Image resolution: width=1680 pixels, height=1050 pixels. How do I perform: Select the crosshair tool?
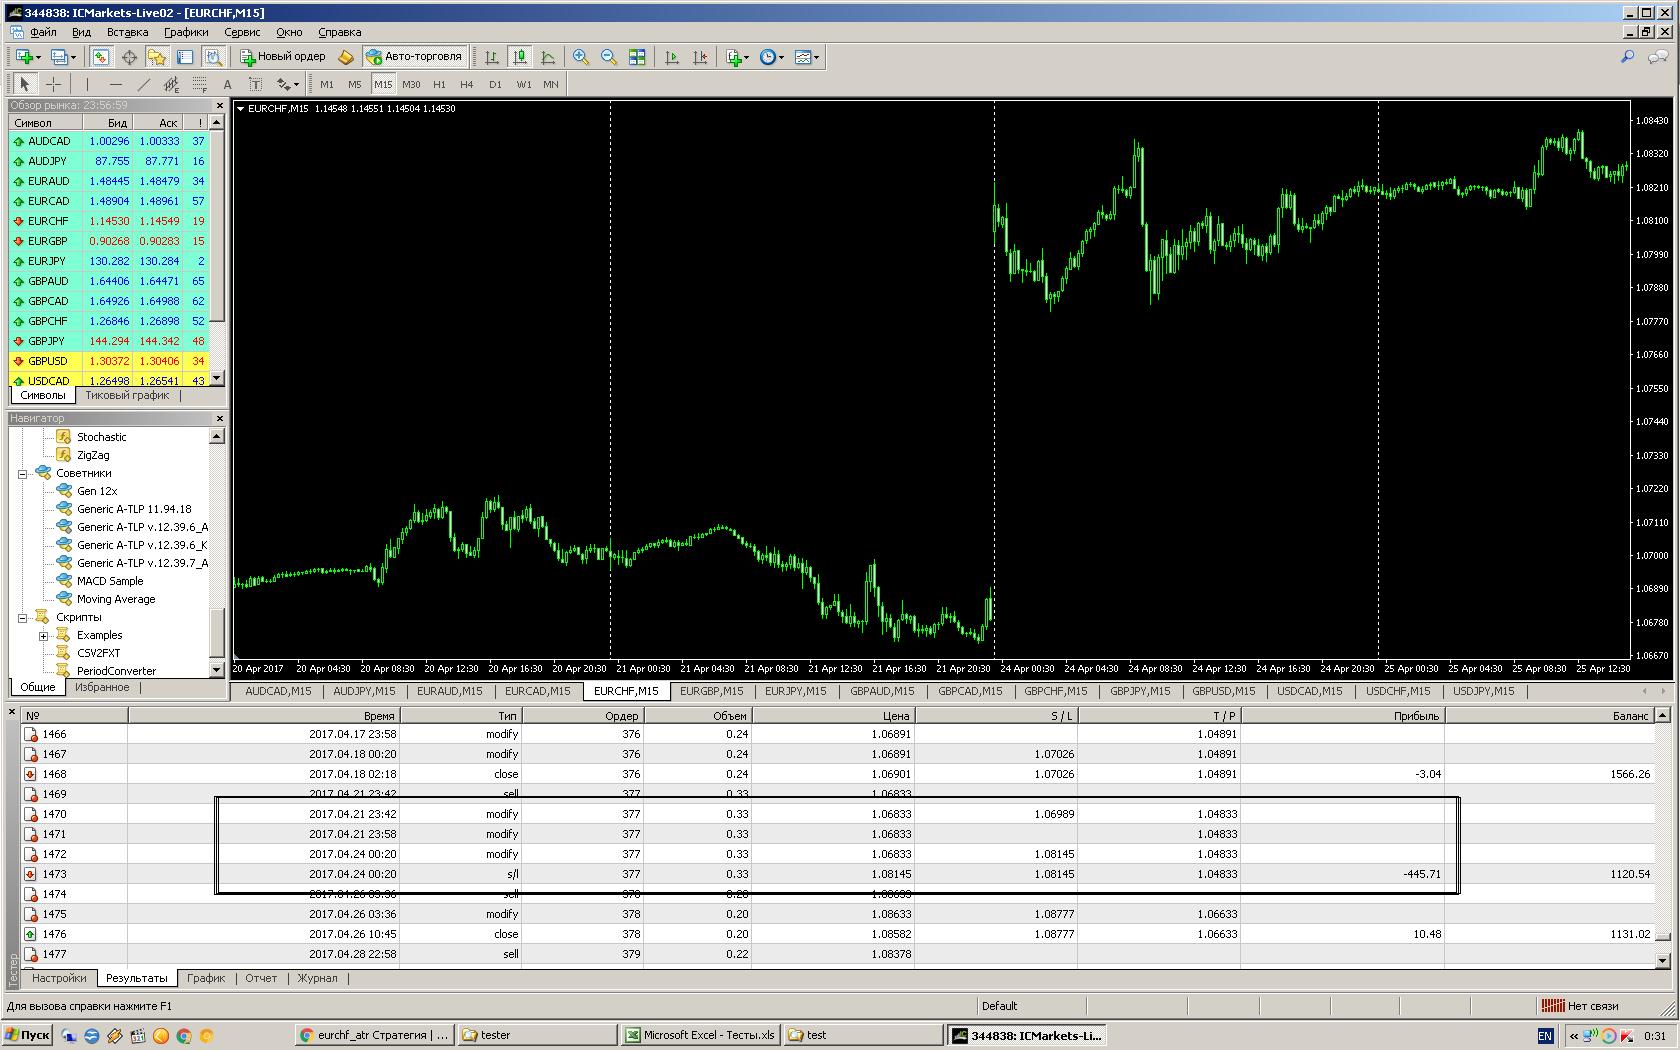[x=54, y=84]
